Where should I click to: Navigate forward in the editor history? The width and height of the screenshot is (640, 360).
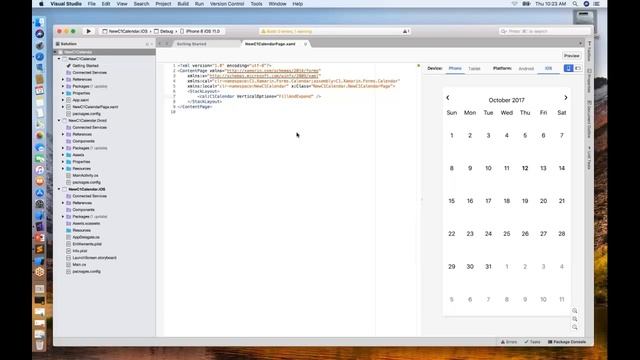[x=167, y=44]
